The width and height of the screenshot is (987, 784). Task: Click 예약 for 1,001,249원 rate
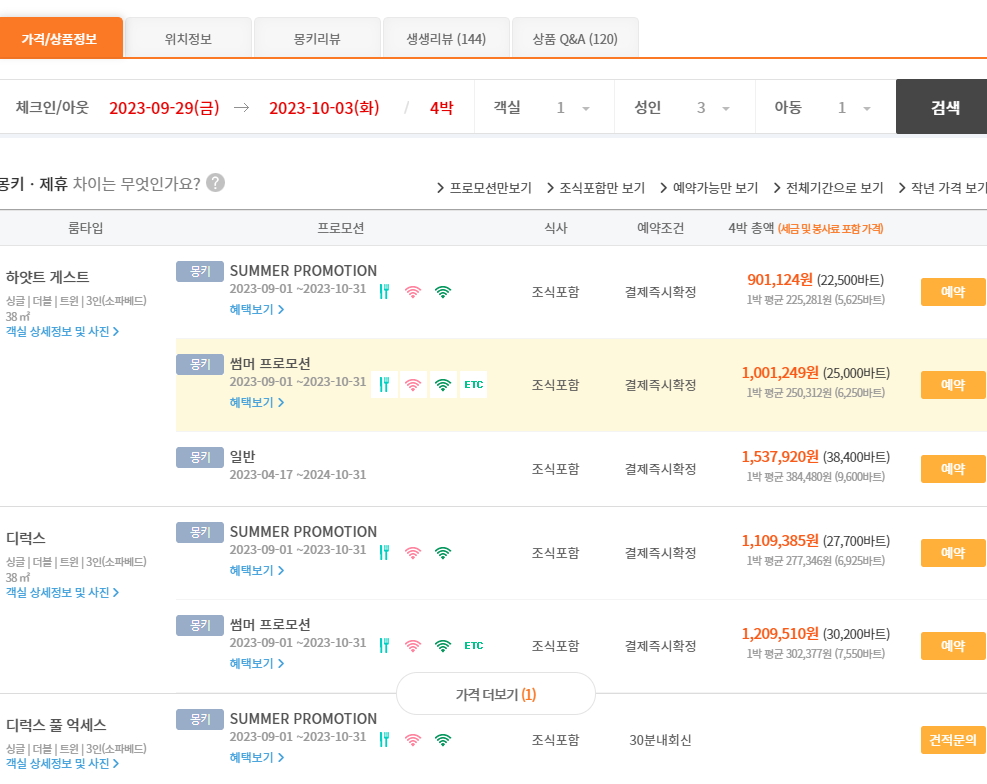(x=953, y=385)
